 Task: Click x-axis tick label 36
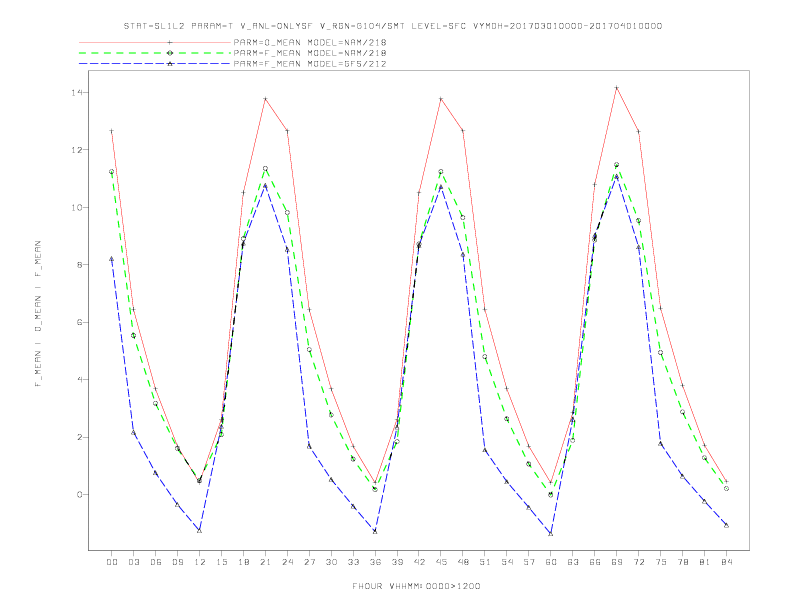(375, 562)
